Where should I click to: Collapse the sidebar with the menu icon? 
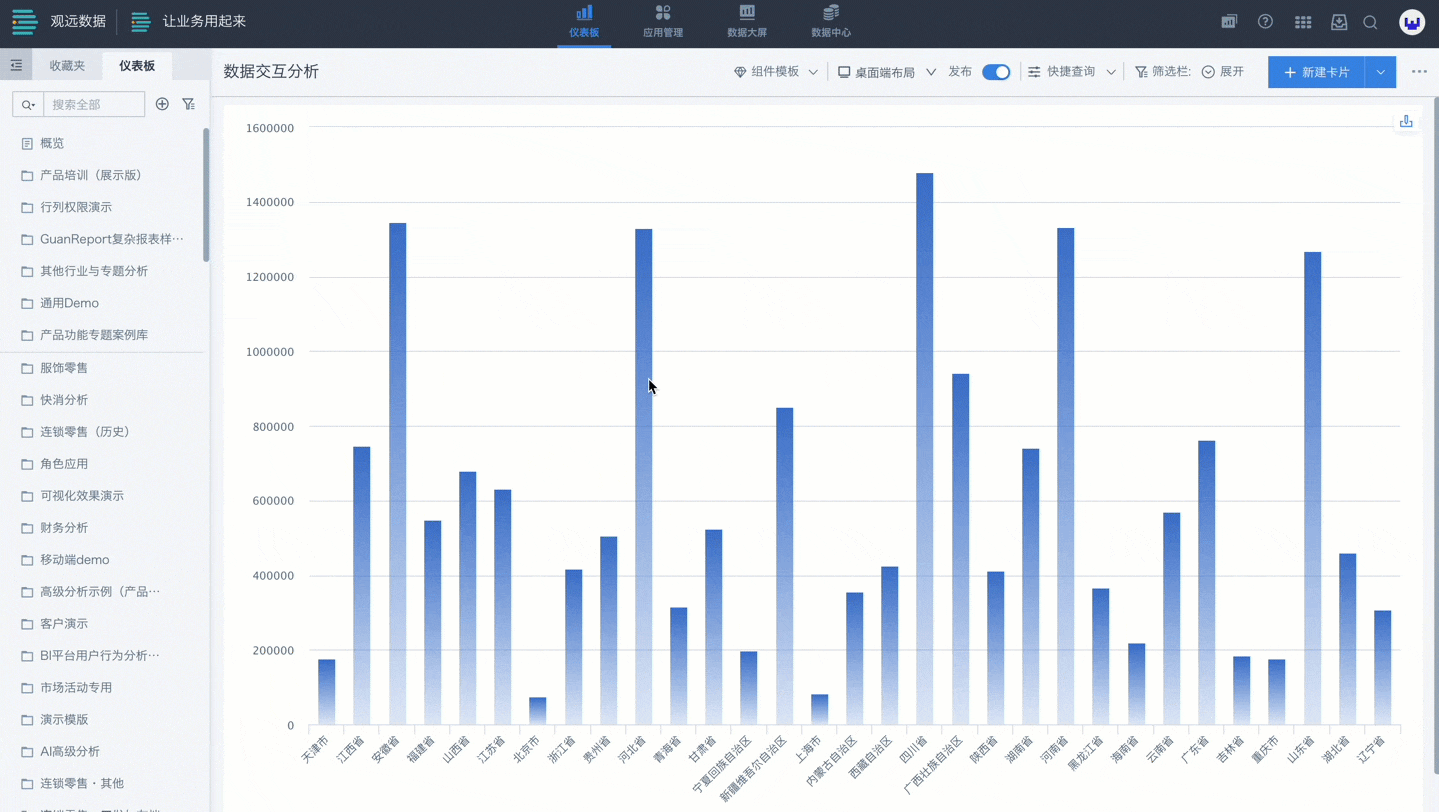click(16, 66)
